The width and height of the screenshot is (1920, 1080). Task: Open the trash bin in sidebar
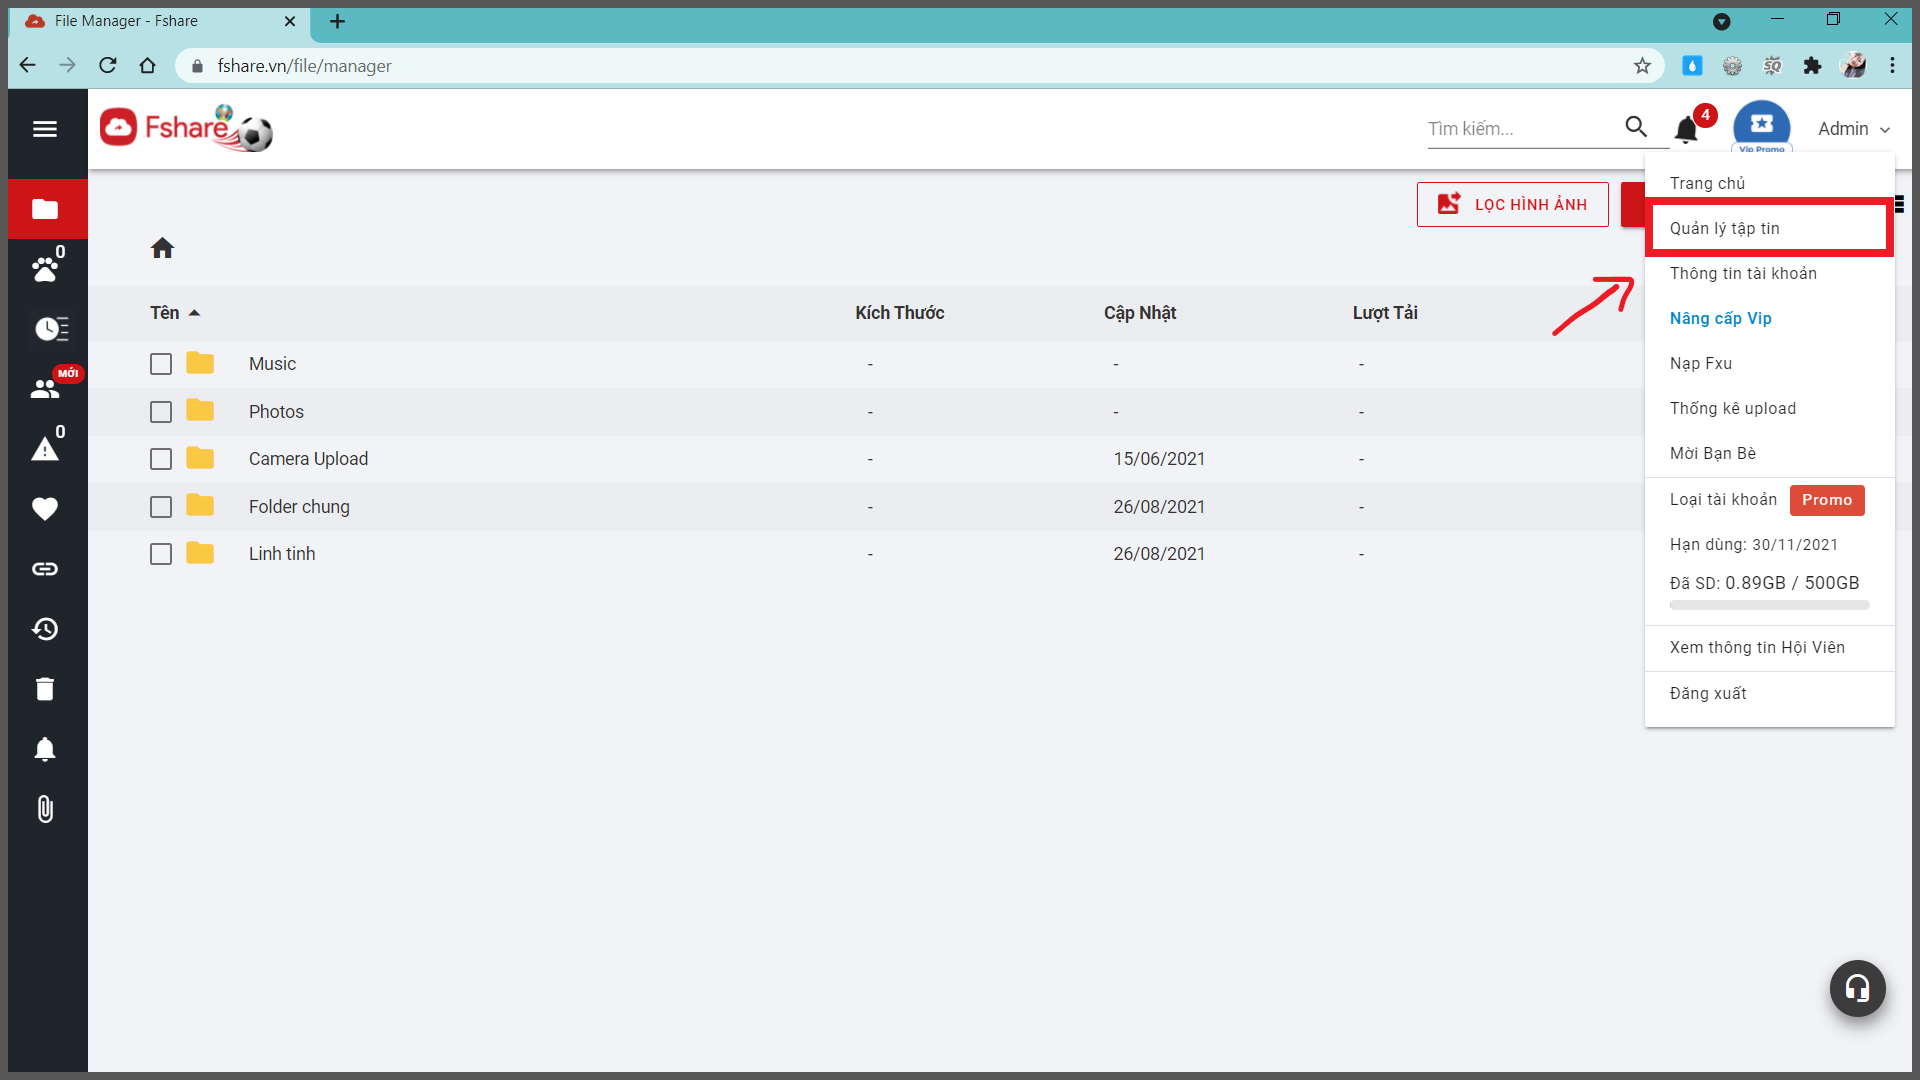[x=45, y=689]
